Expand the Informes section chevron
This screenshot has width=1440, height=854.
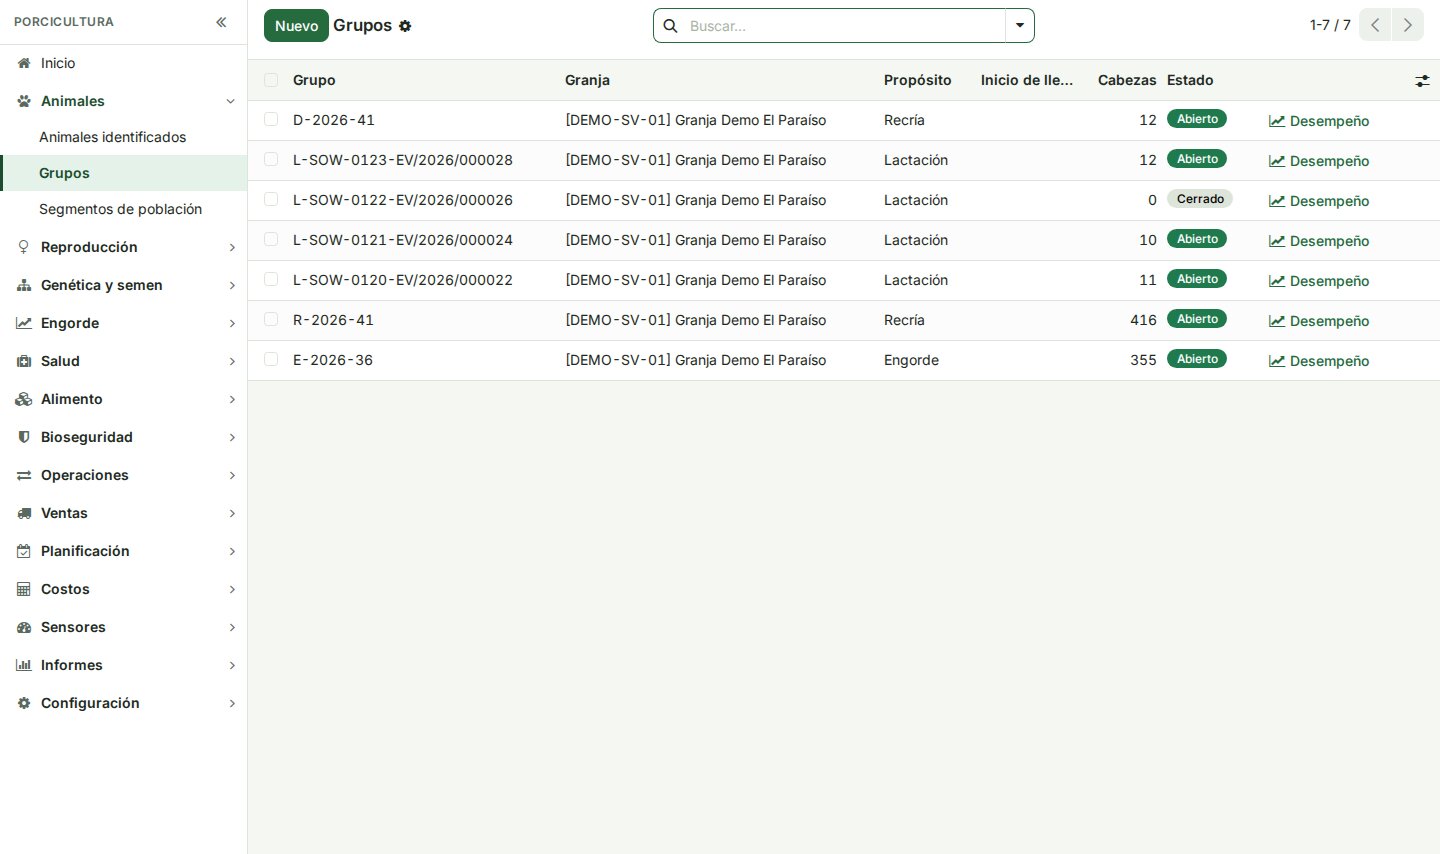click(232, 665)
